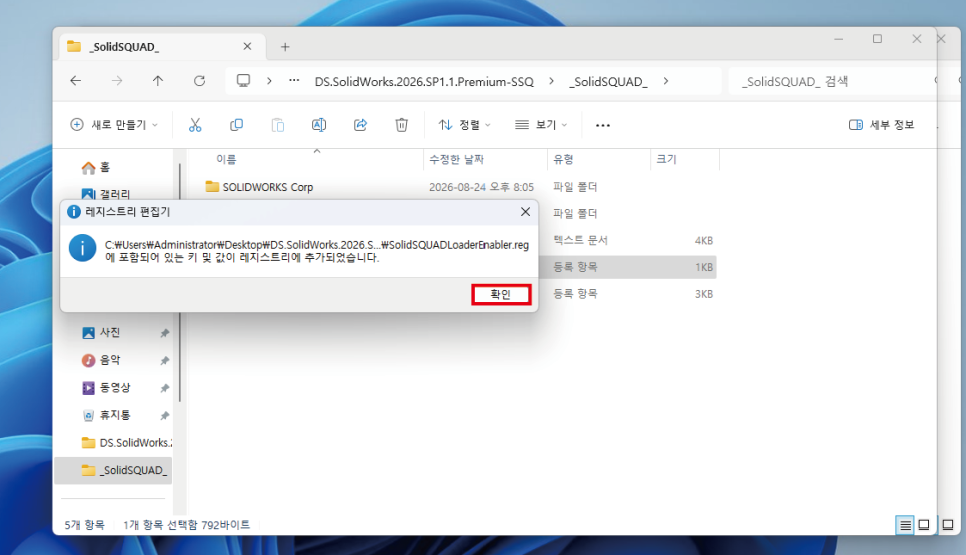This screenshot has height=555, width=966.
Task: Select the 등록 항목 1KB row
Action: pyautogui.click(x=627, y=267)
